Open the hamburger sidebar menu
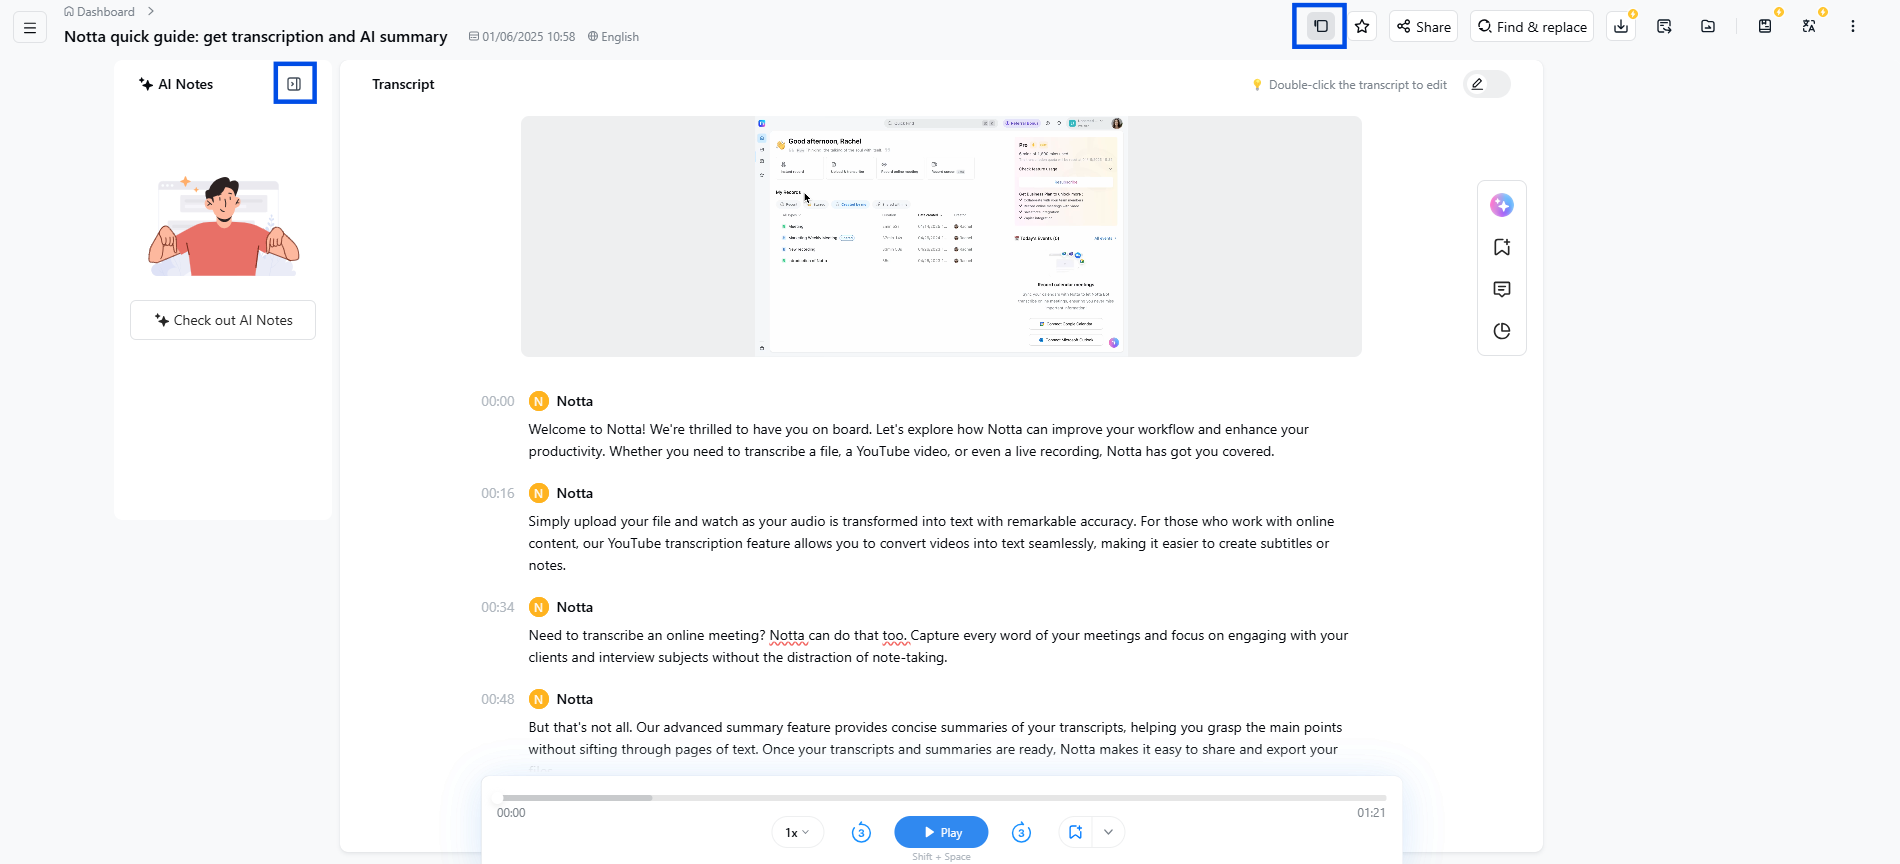This screenshot has height=864, width=1900. point(30,28)
